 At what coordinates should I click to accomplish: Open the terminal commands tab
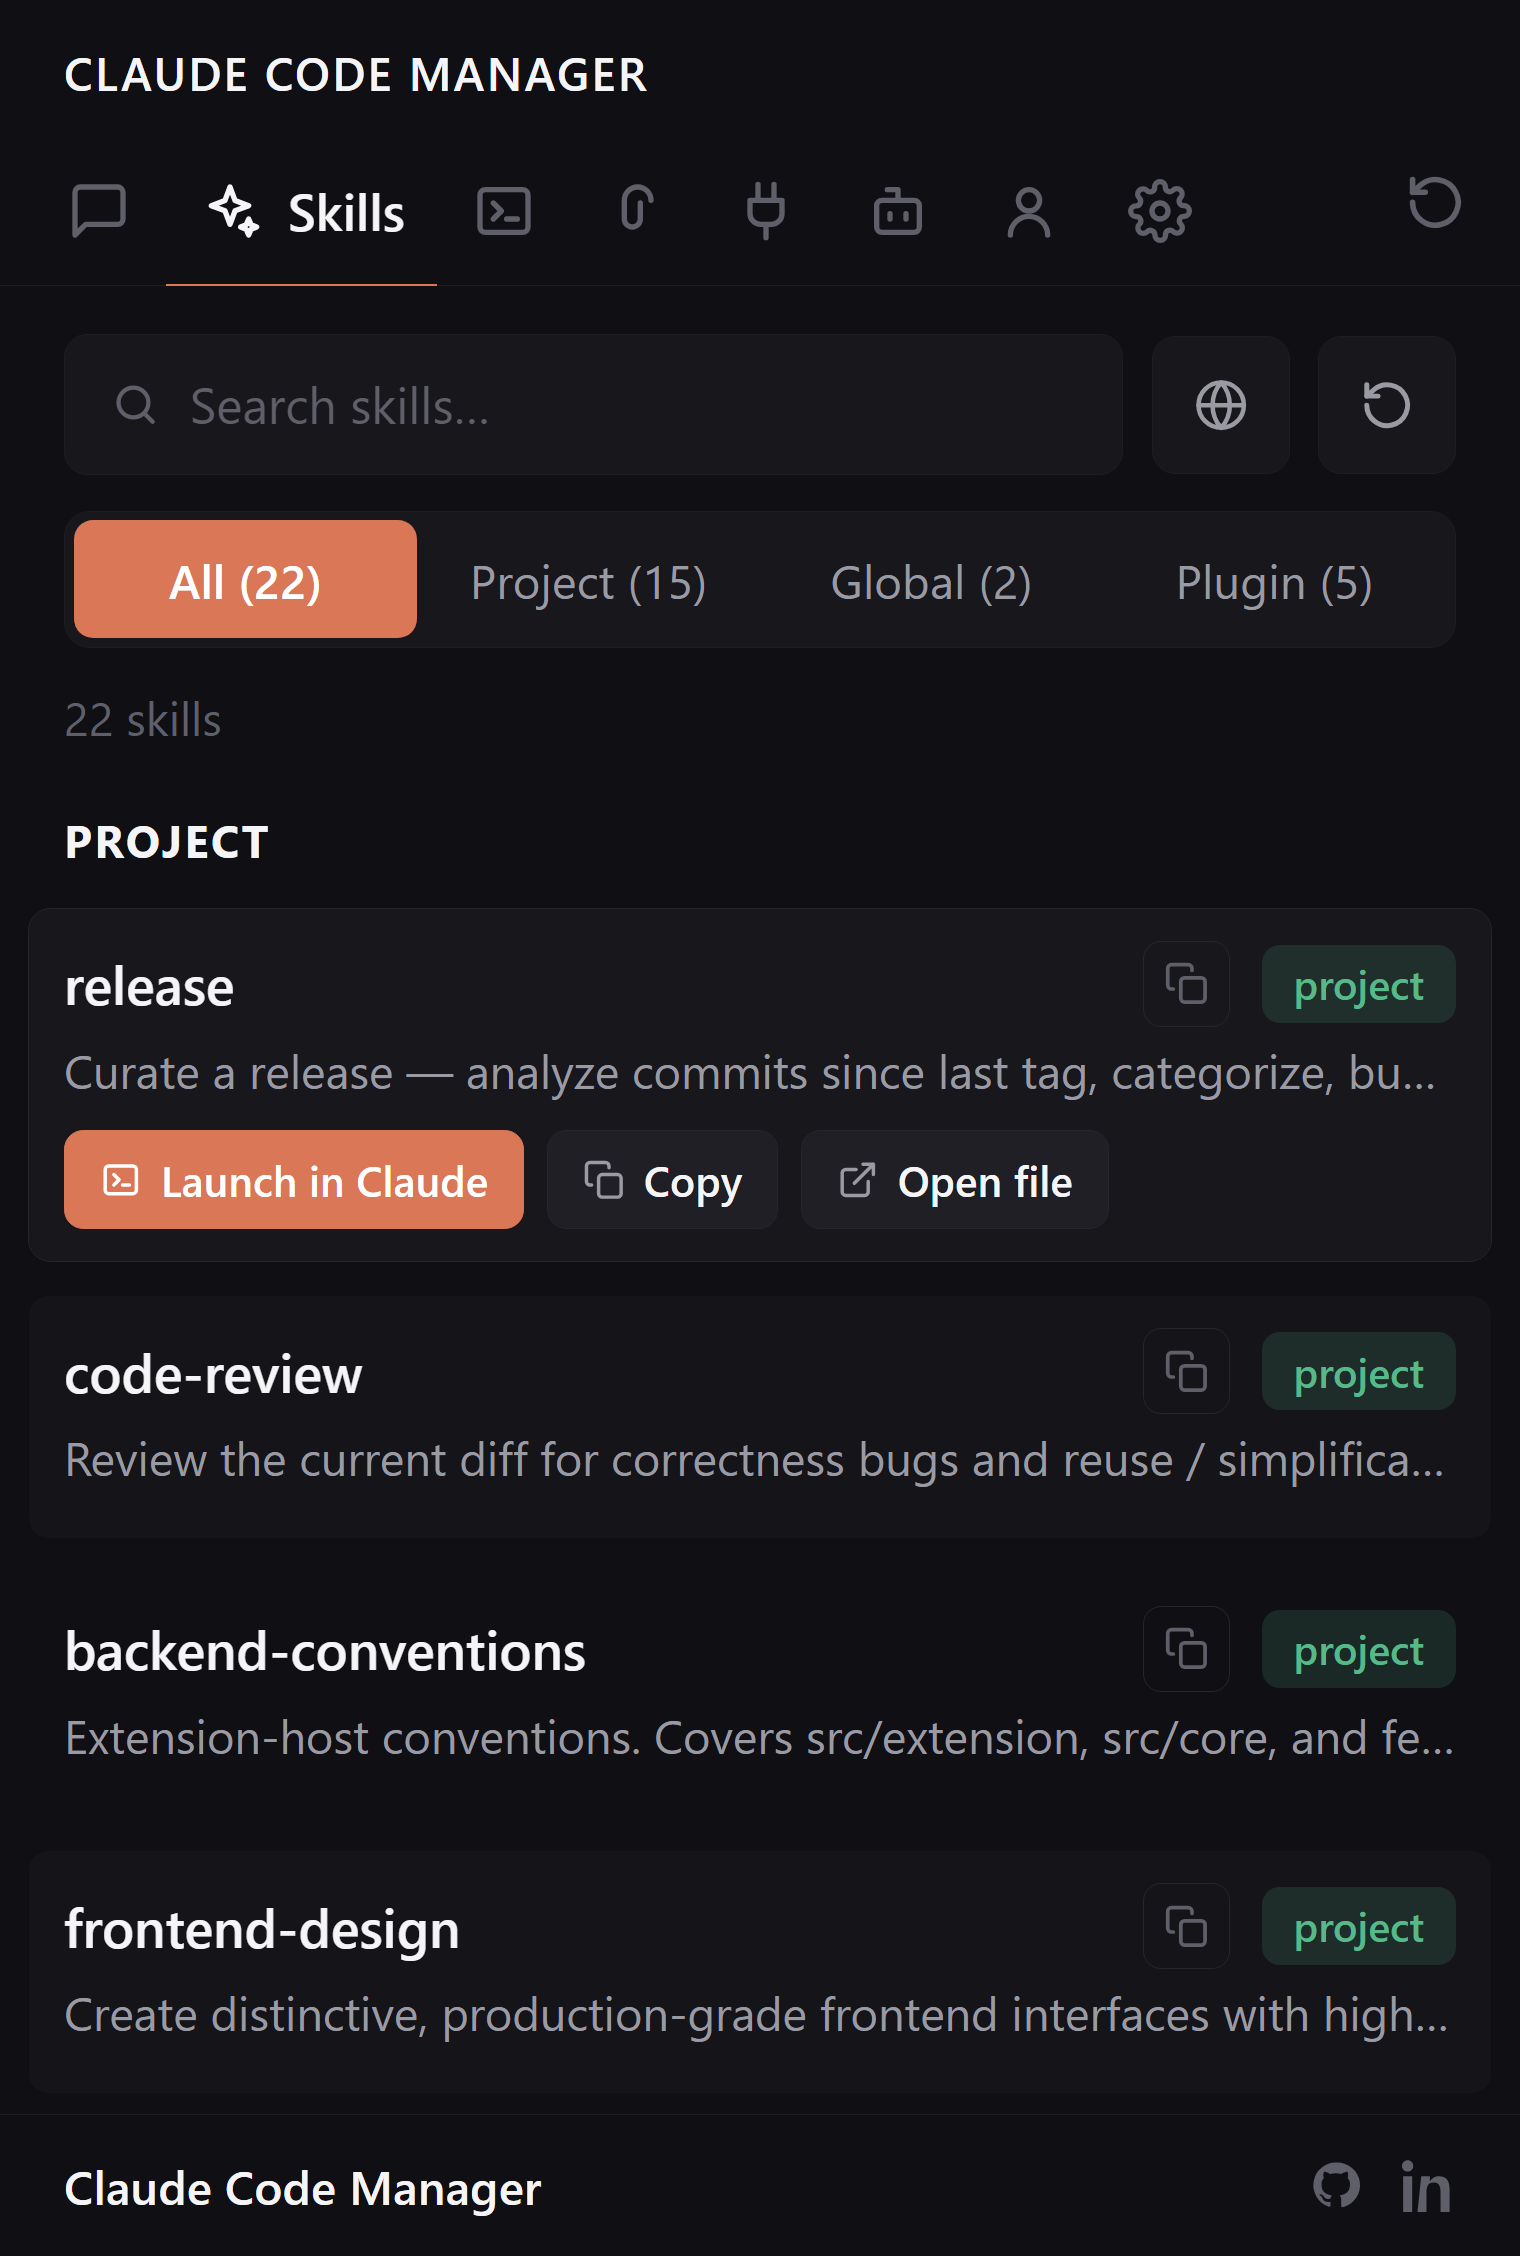point(503,211)
